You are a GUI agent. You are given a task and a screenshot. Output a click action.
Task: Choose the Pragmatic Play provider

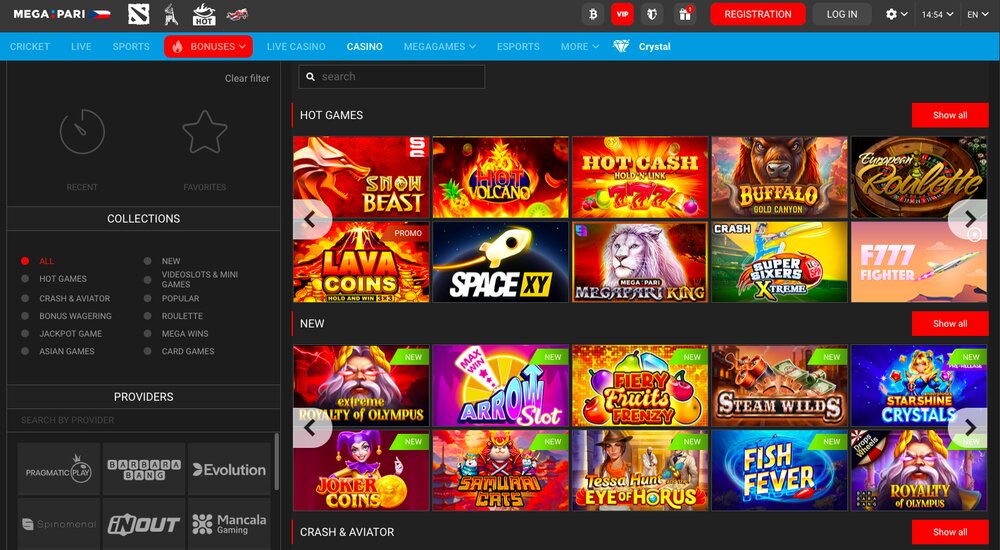(x=59, y=470)
